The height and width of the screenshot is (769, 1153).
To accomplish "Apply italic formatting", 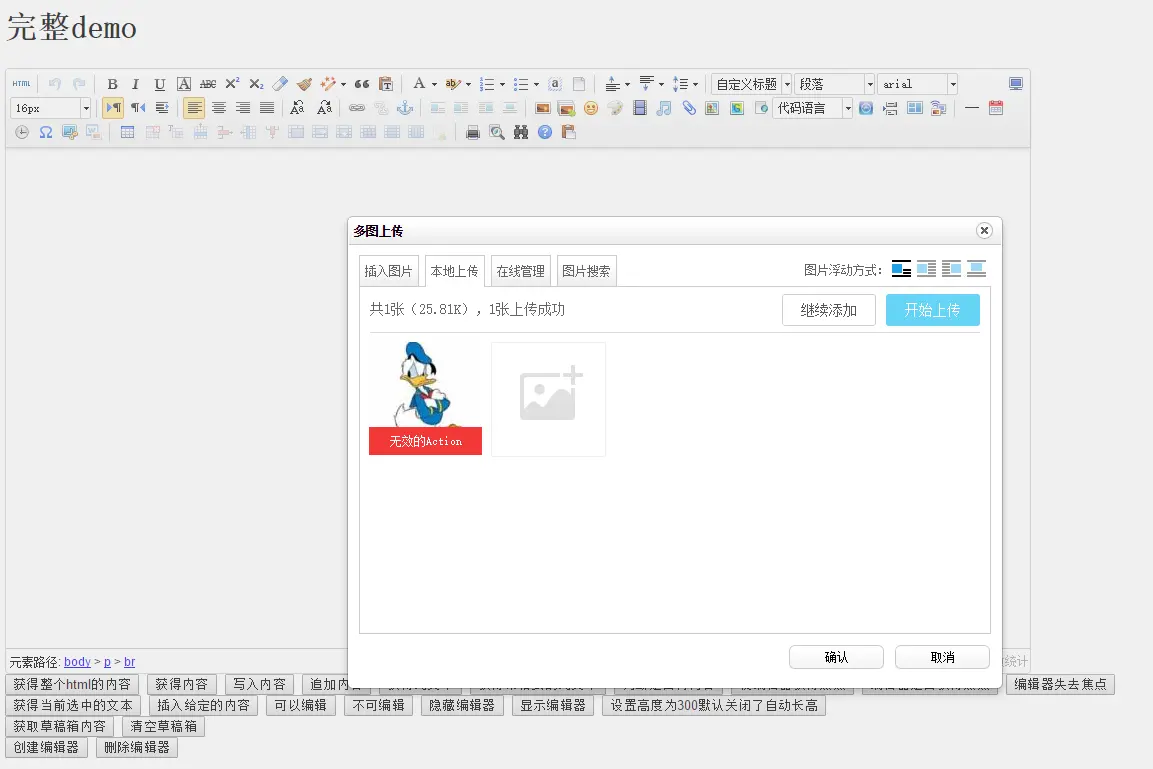I will [x=135, y=84].
